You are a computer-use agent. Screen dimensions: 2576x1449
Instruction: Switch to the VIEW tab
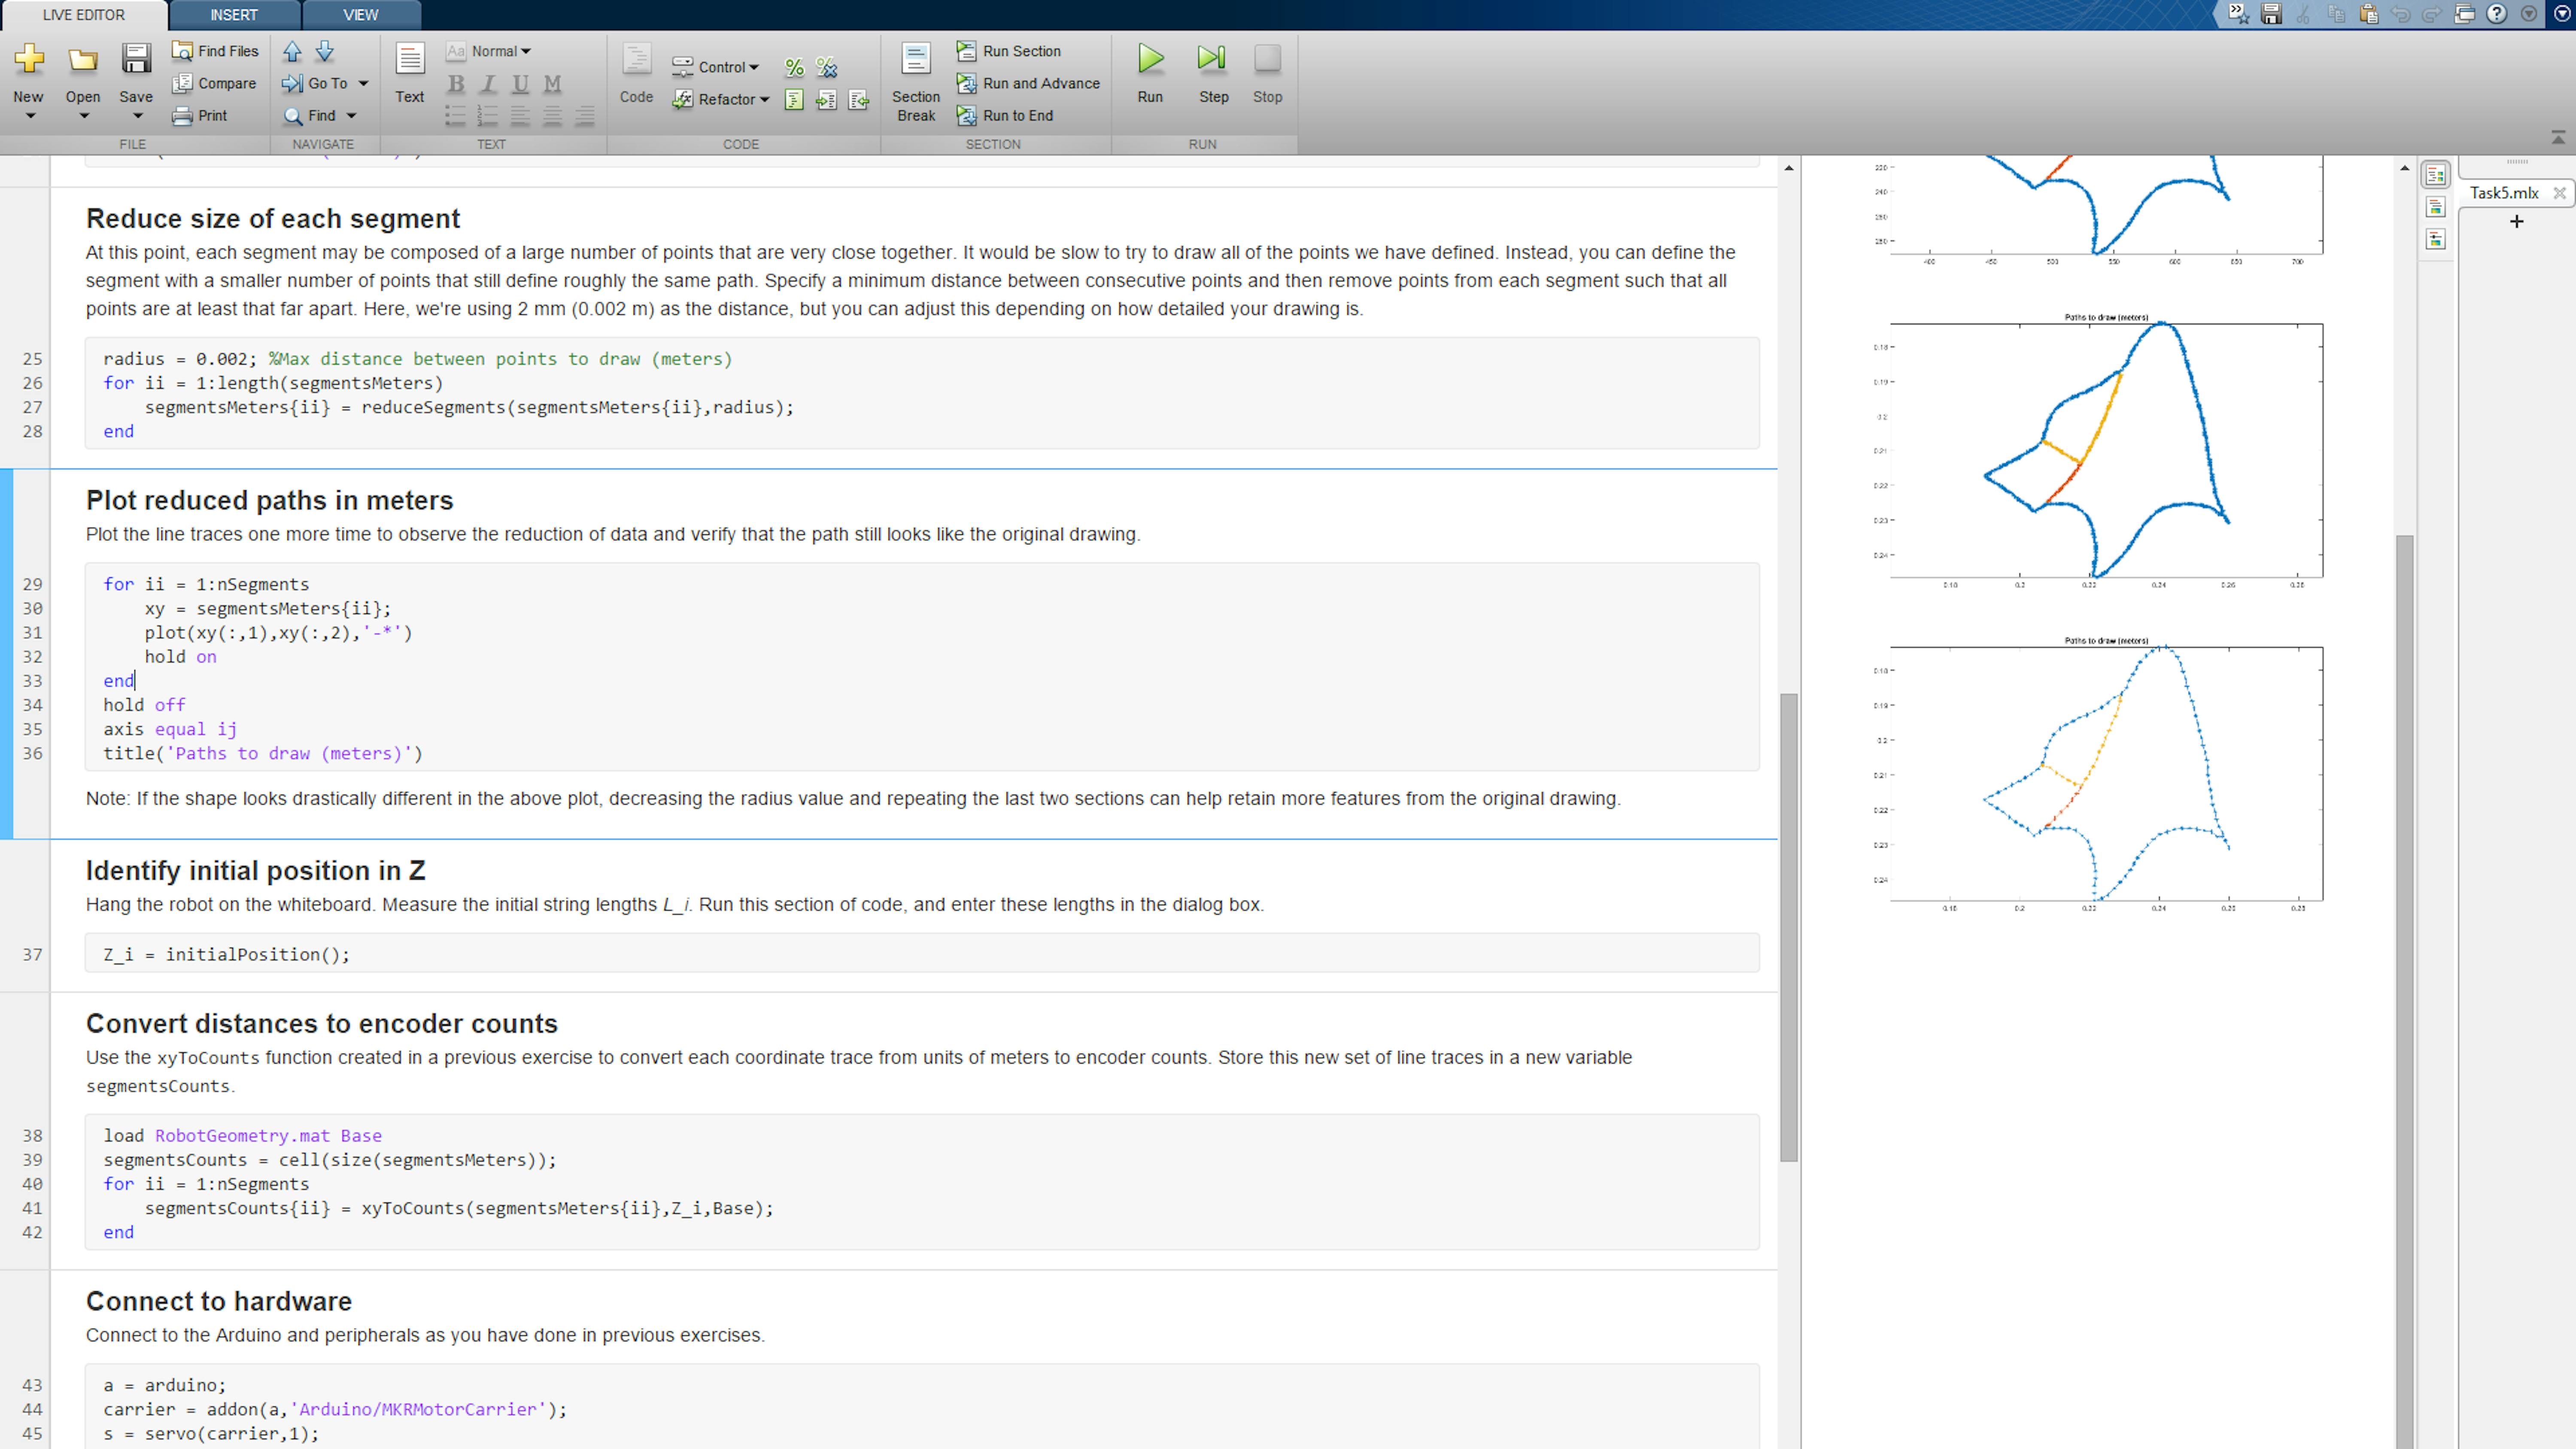tap(361, 15)
